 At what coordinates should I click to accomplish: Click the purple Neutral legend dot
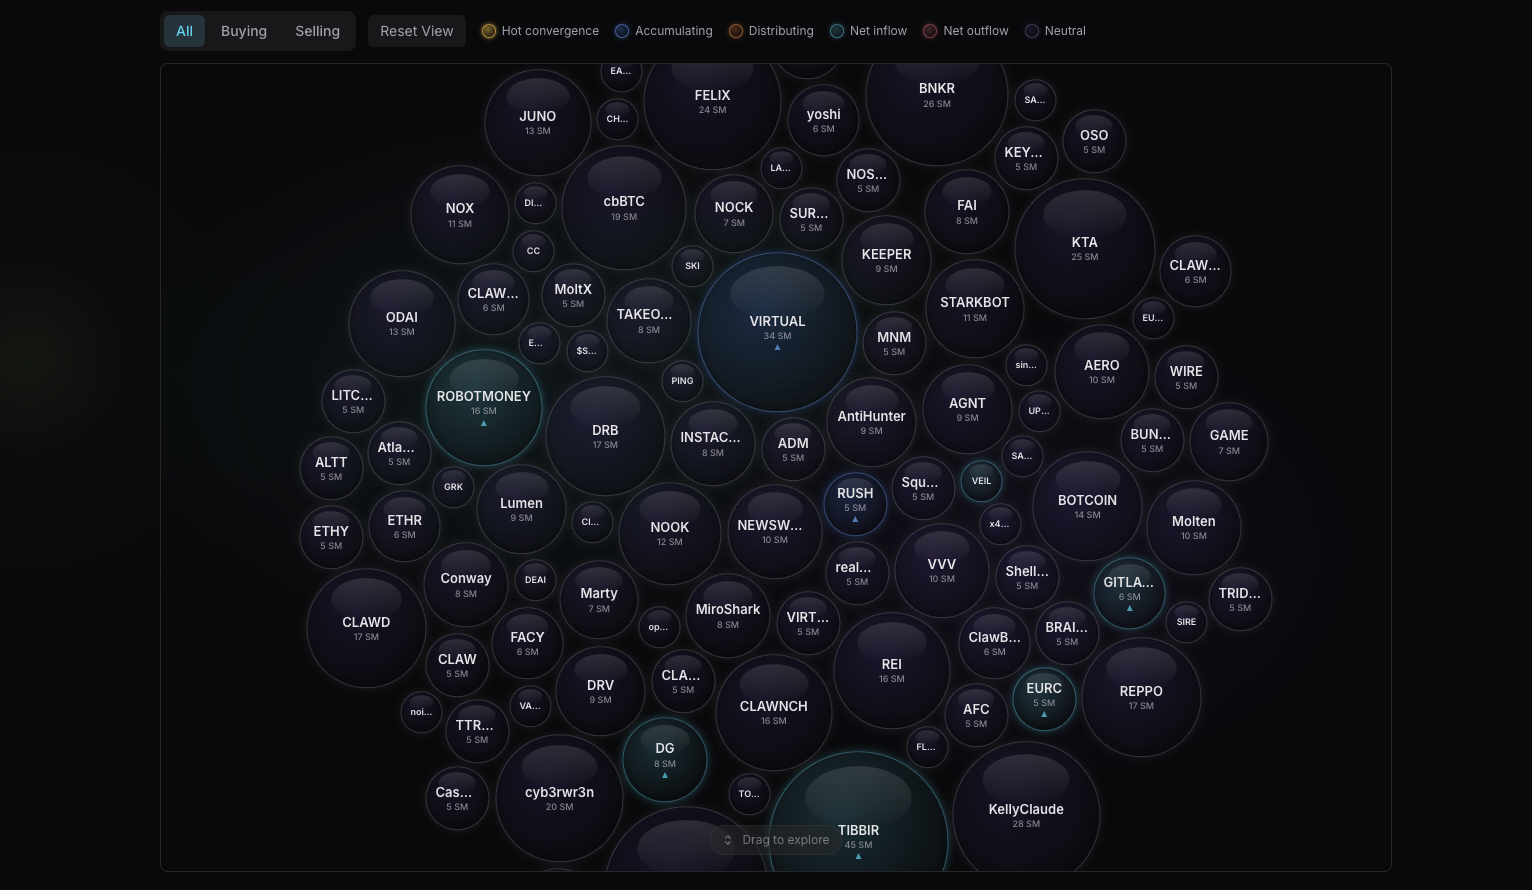pyautogui.click(x=1031, y=31)
